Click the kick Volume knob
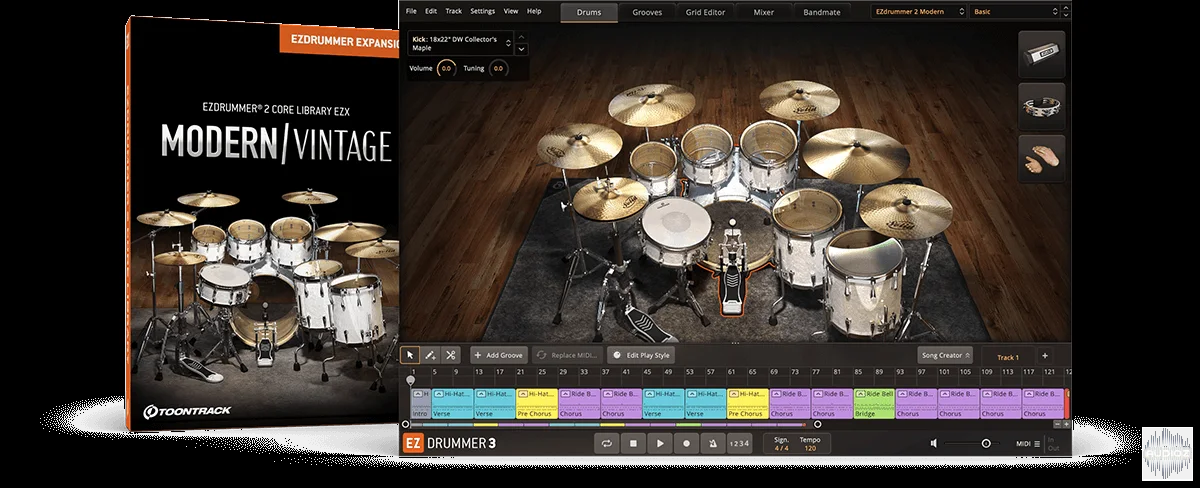The image size is (1200, 488). 446,69
